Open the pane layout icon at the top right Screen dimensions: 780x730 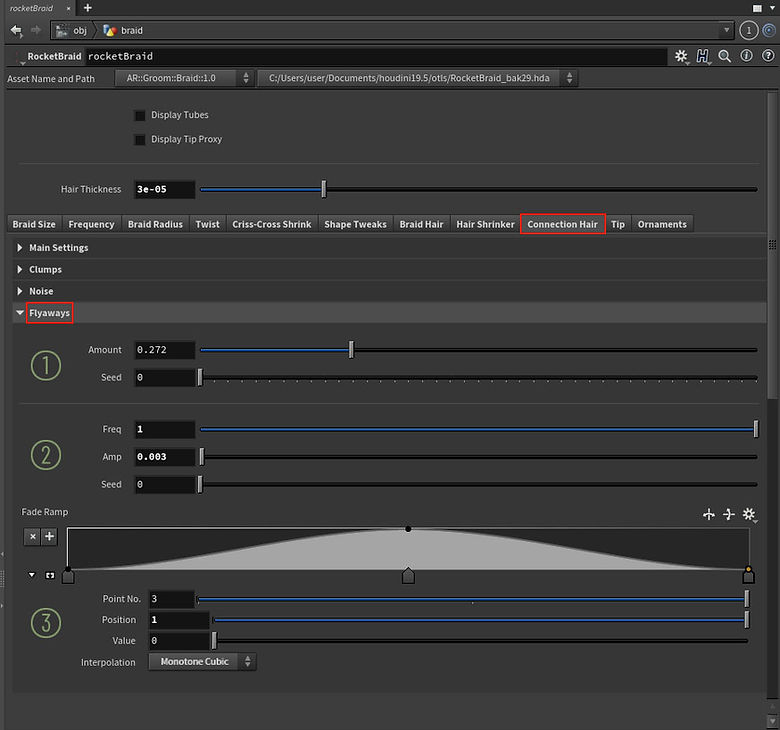point(757,8)
